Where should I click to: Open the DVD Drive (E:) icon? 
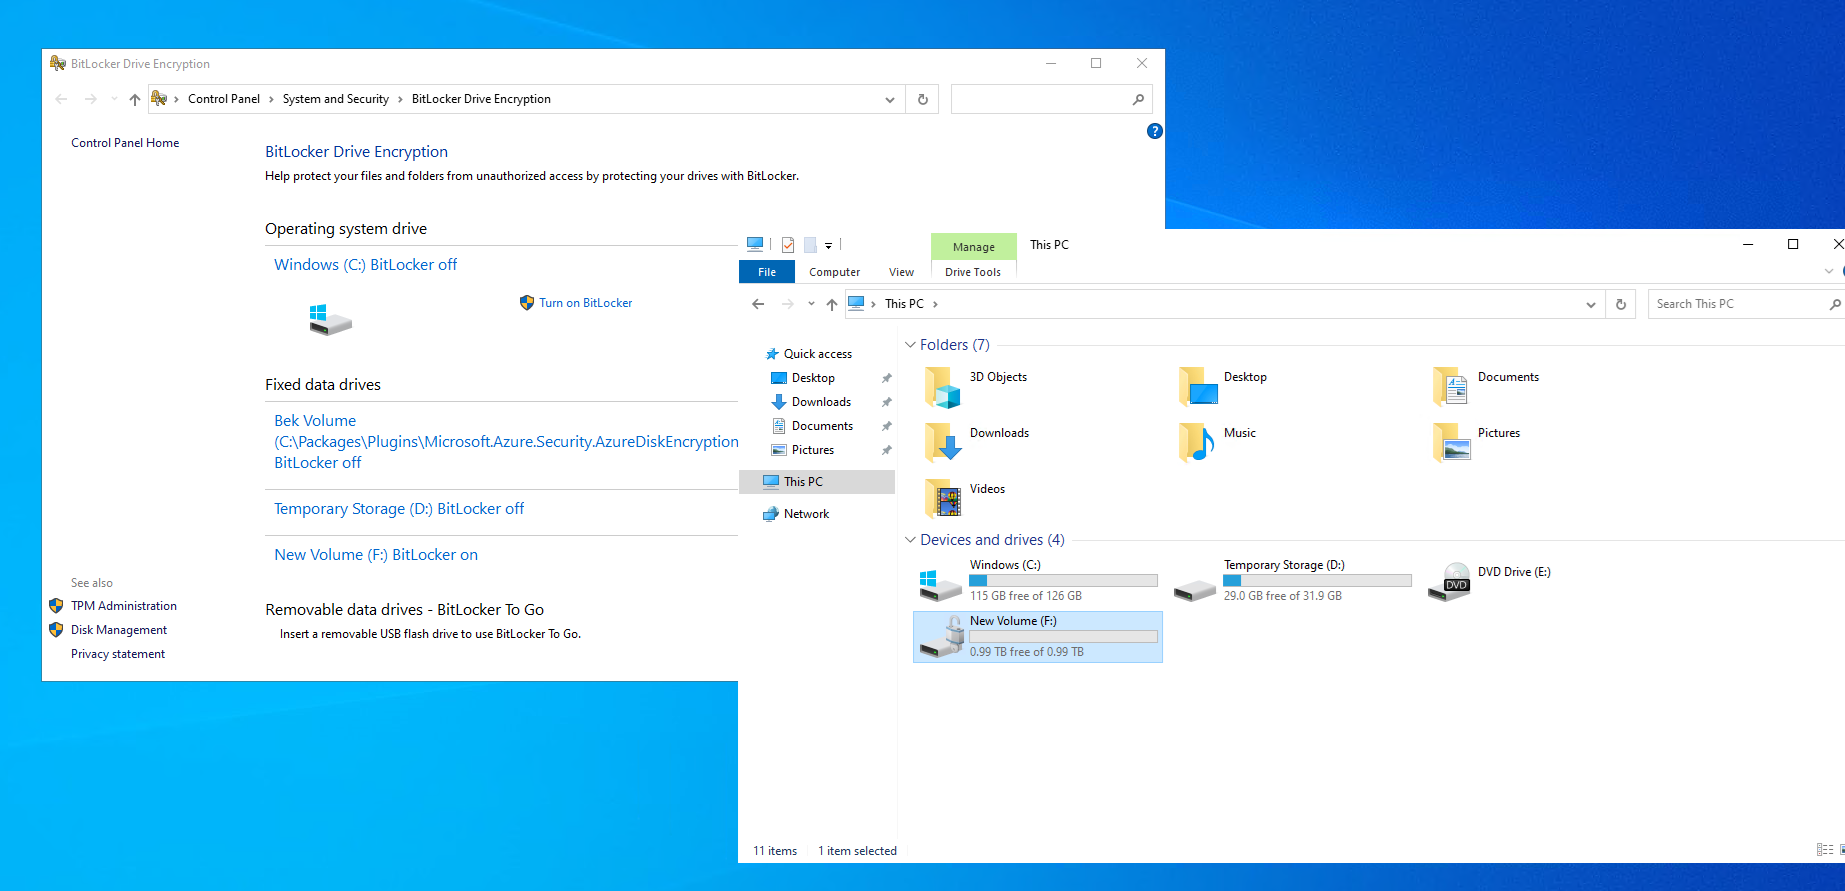tap(1449, 581)
